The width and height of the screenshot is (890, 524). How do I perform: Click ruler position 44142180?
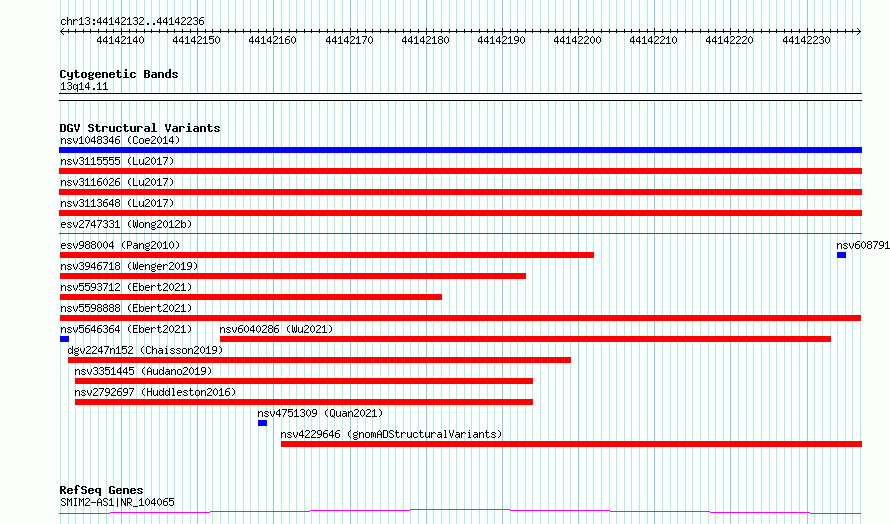click(x=425, y=40)
